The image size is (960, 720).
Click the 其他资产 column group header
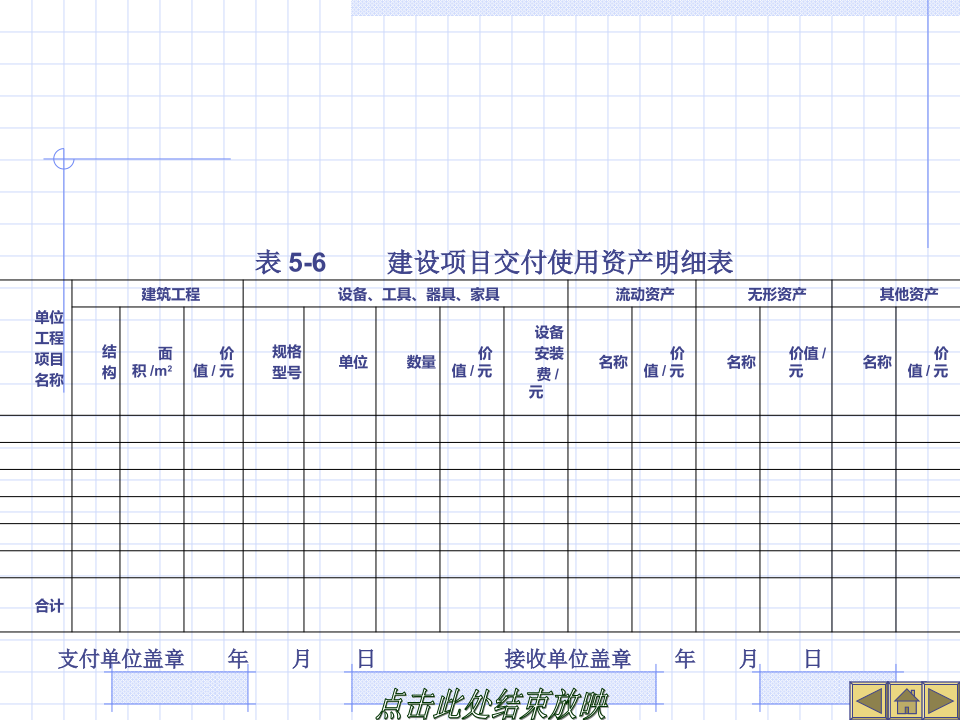[909, 294]
